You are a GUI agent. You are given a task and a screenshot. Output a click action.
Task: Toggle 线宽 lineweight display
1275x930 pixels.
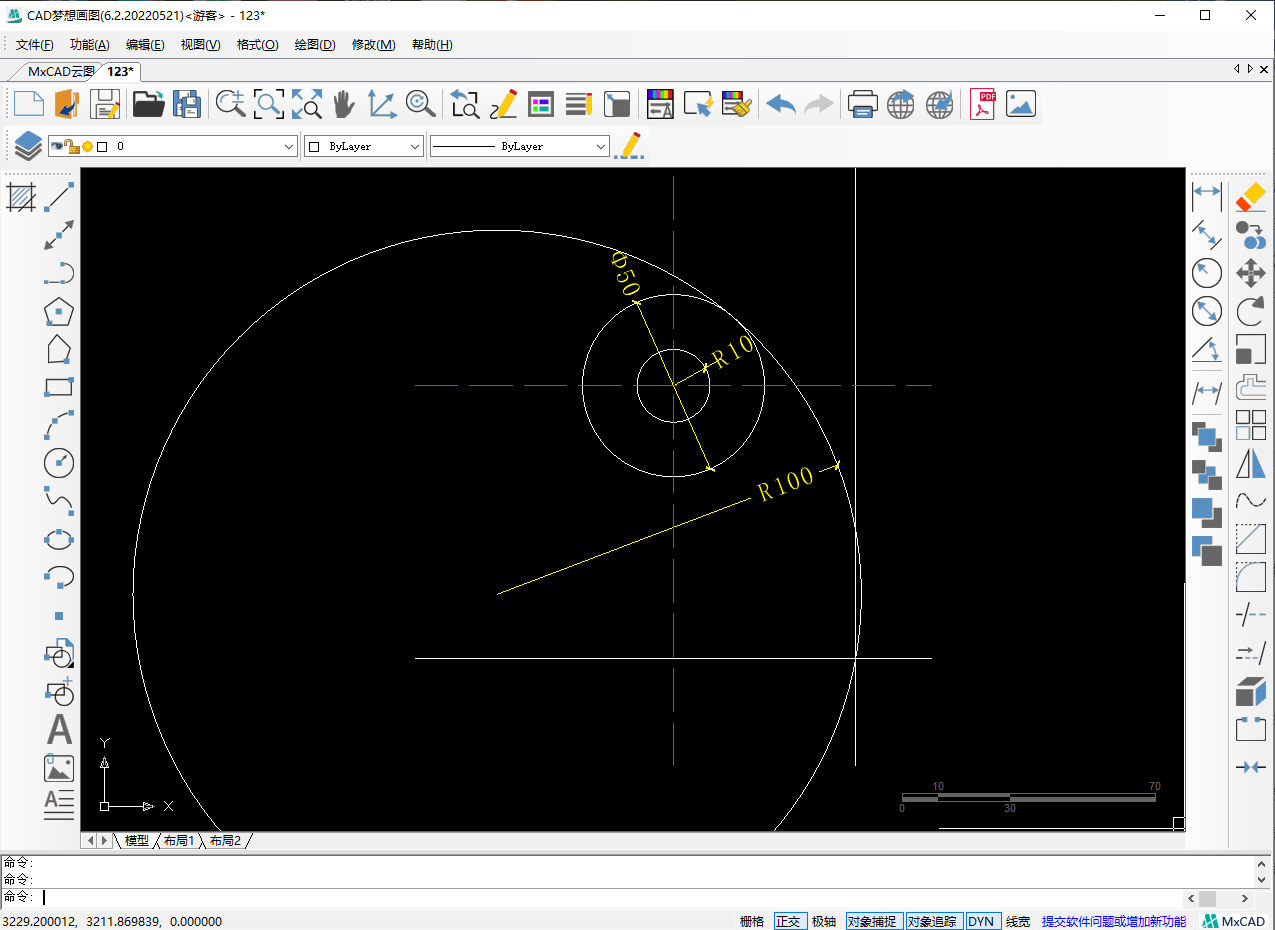tap(1018, 921)
